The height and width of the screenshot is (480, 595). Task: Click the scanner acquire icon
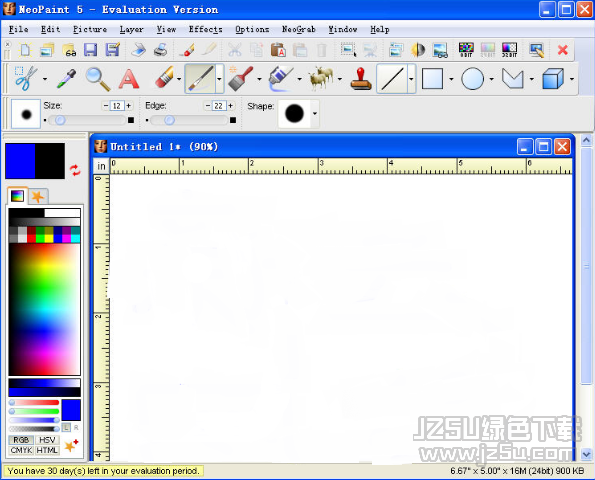click(139, 50)
